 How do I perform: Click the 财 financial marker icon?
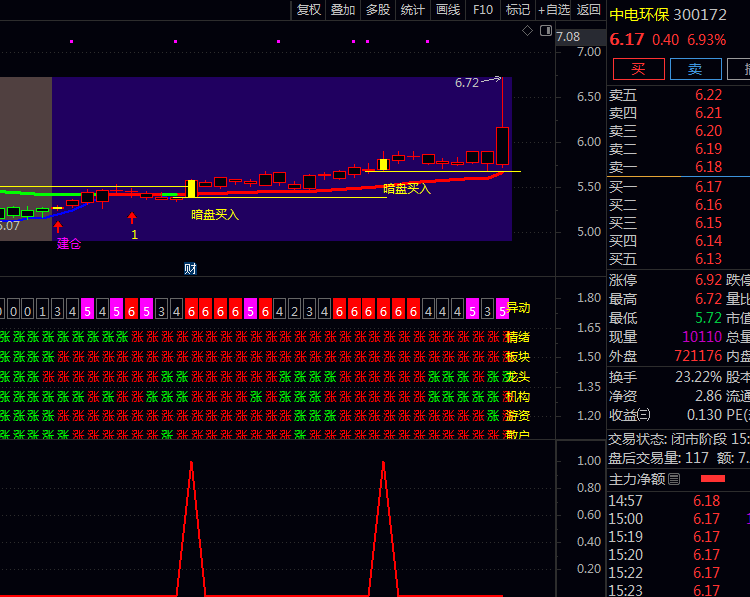click(x=190, y=268)
